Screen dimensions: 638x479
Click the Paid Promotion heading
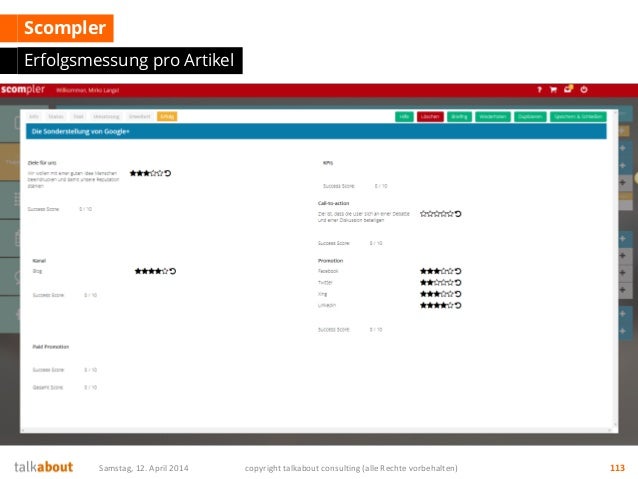click(x=51, y=347)
